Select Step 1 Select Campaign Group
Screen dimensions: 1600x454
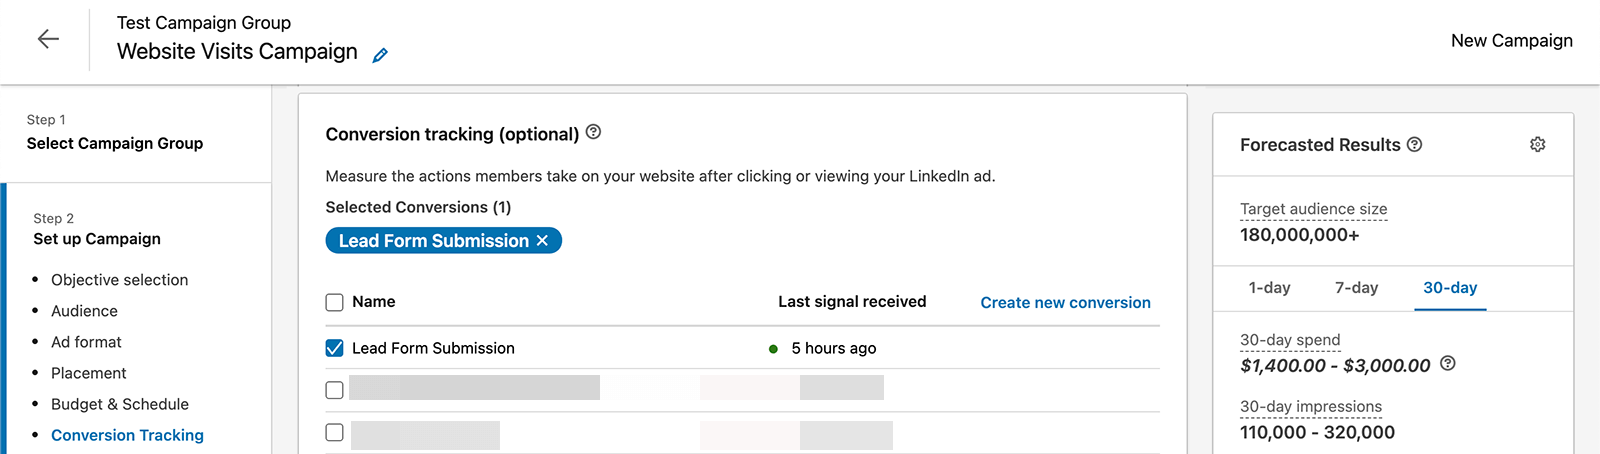(115, 133)
